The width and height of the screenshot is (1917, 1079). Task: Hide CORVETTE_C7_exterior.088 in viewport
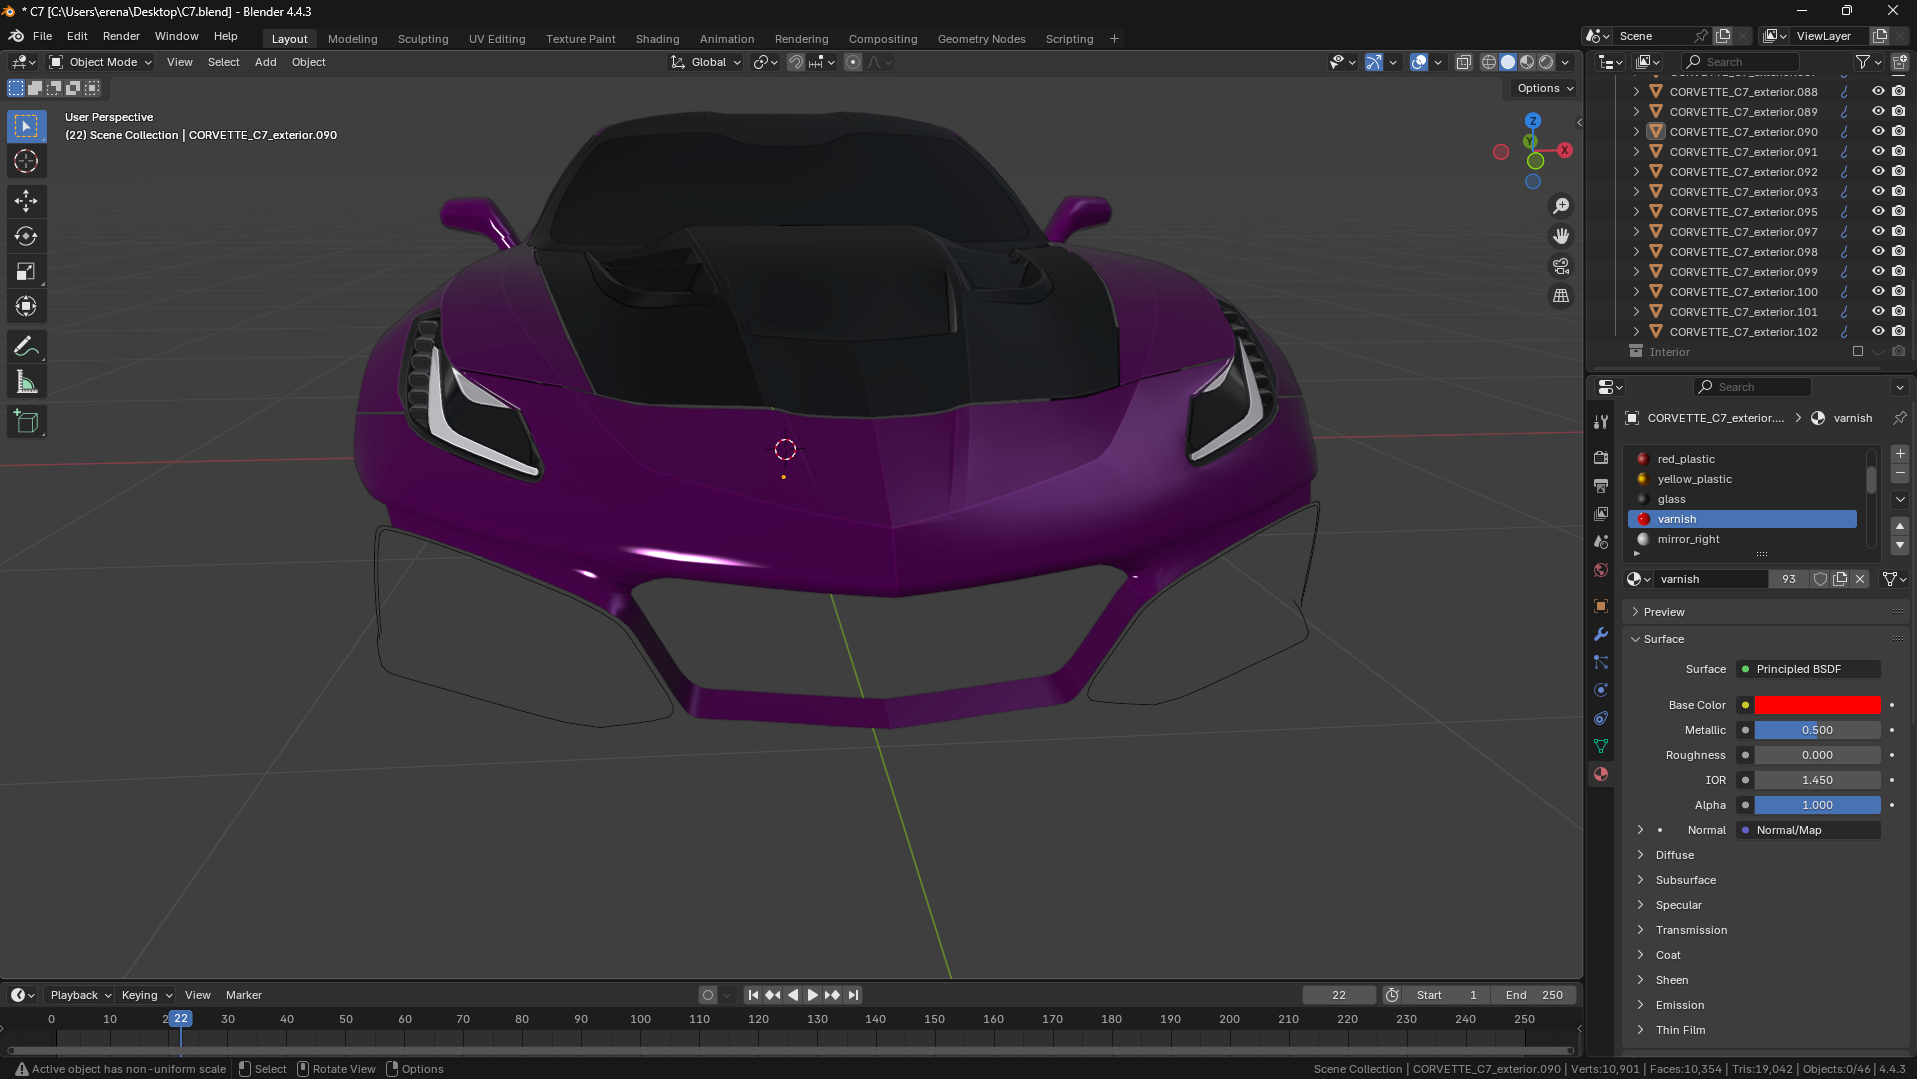1878,91
